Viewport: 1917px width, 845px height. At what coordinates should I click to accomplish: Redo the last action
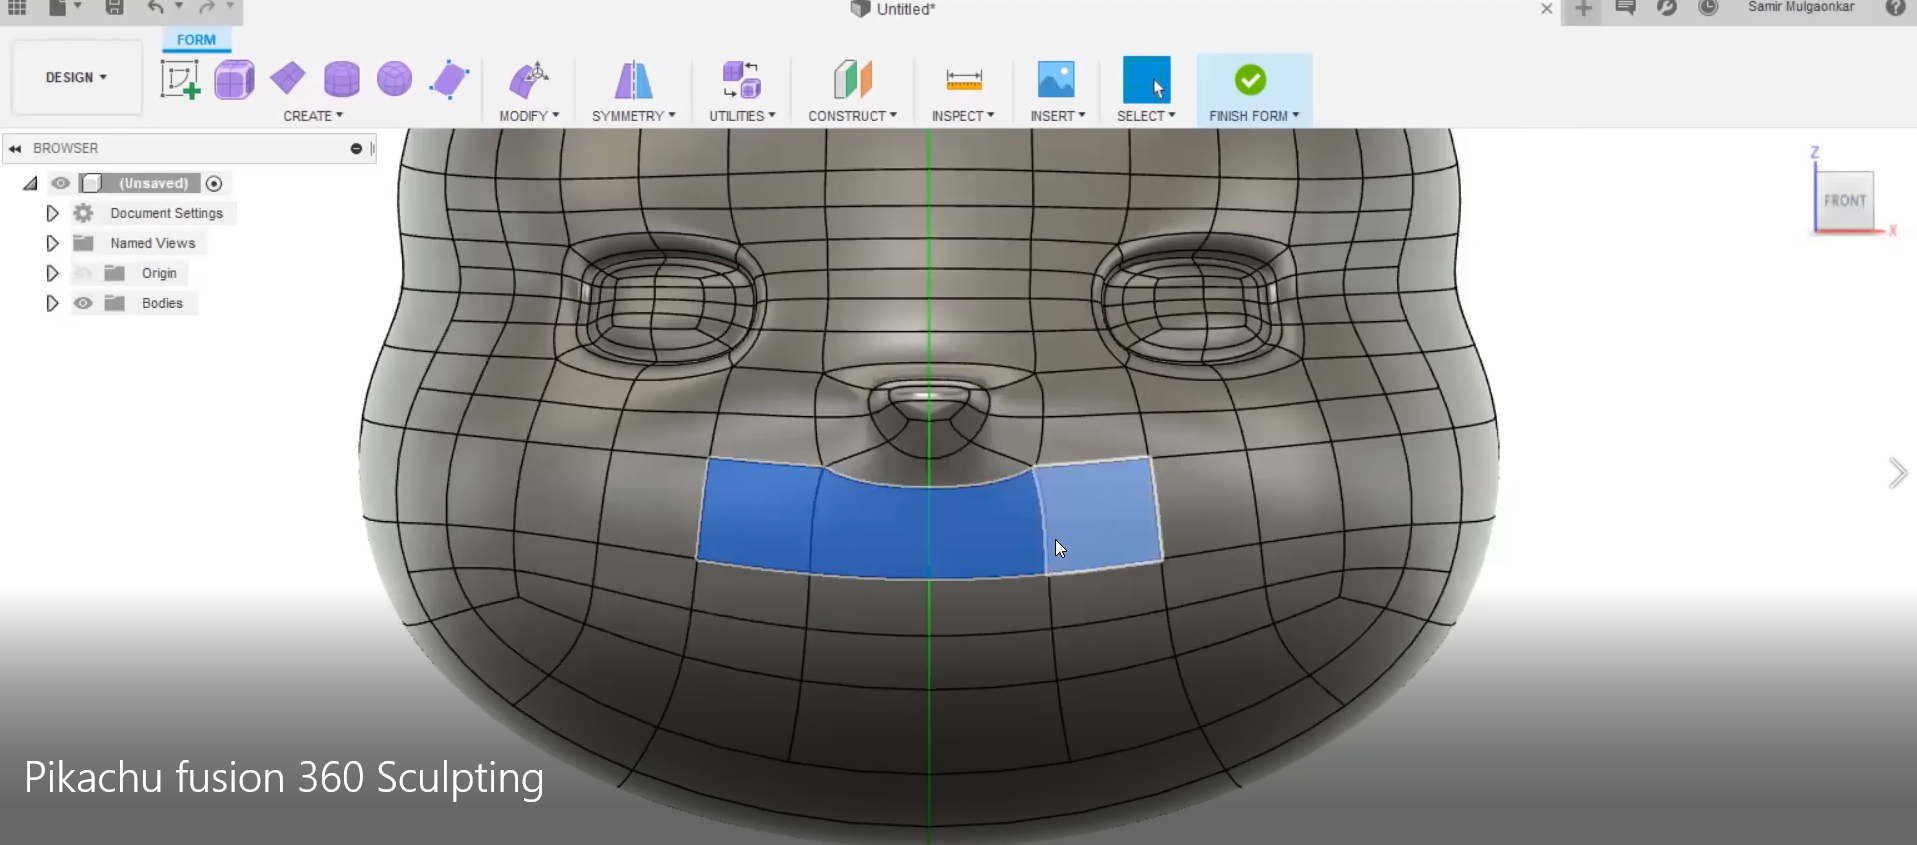tap(207, 8)
